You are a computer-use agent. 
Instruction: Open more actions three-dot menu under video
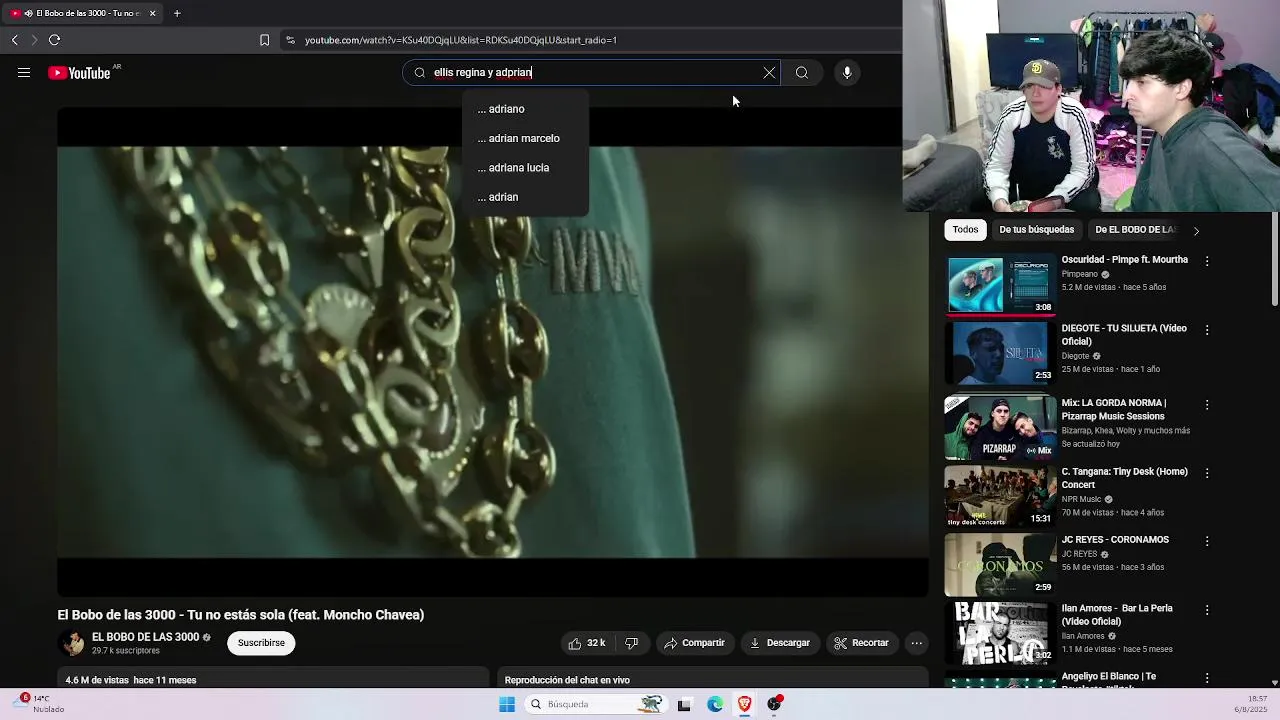916,643
